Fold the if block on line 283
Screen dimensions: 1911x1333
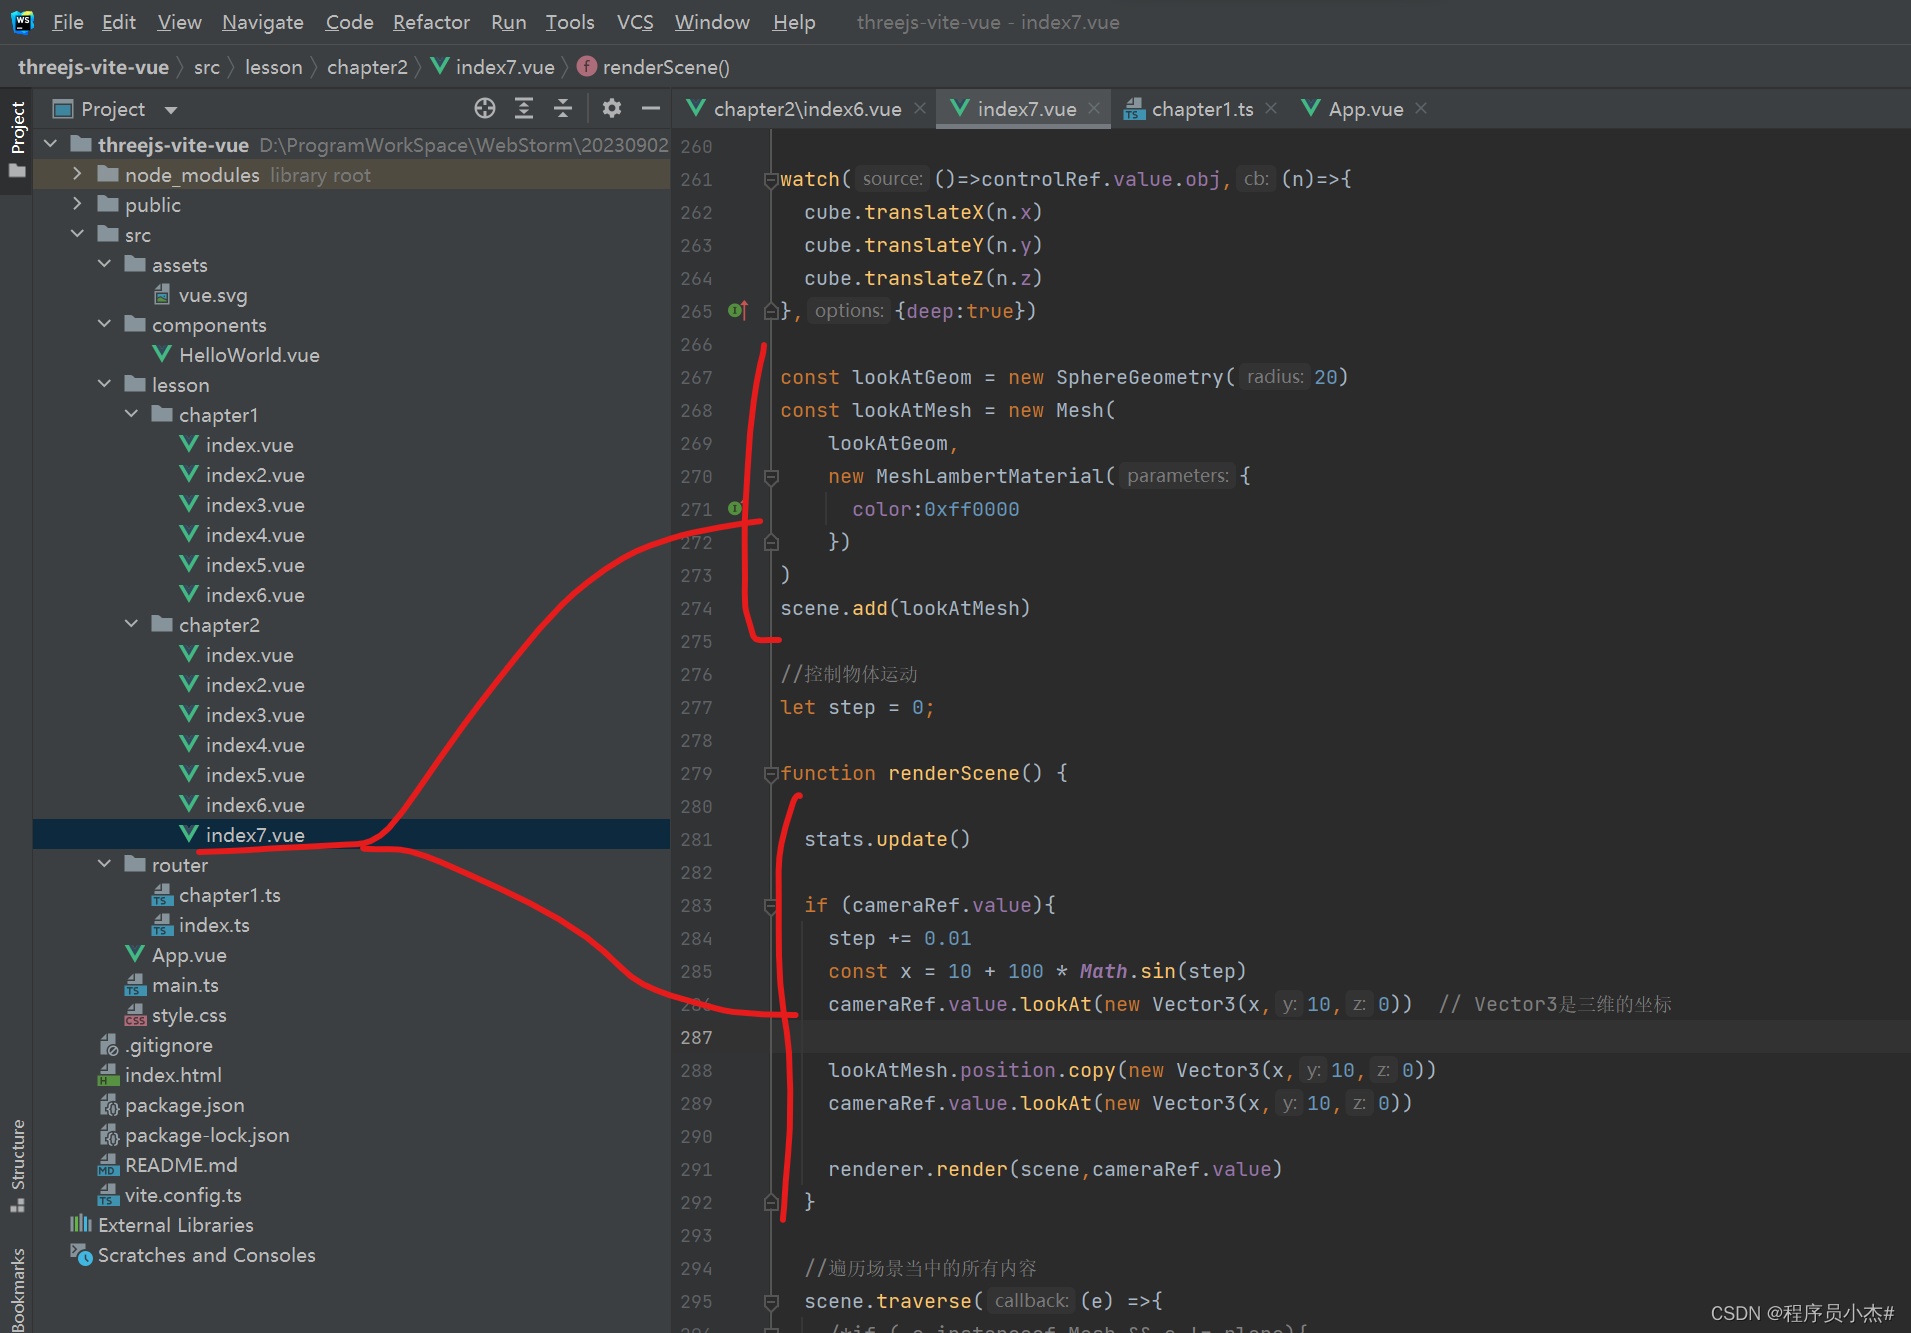[771, 906]
